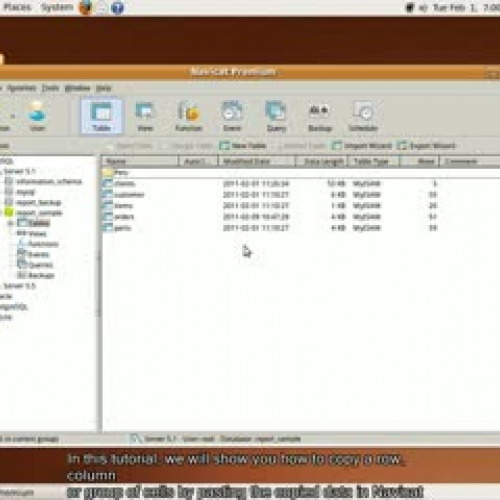Open the Favorites menu

point(21,88)
